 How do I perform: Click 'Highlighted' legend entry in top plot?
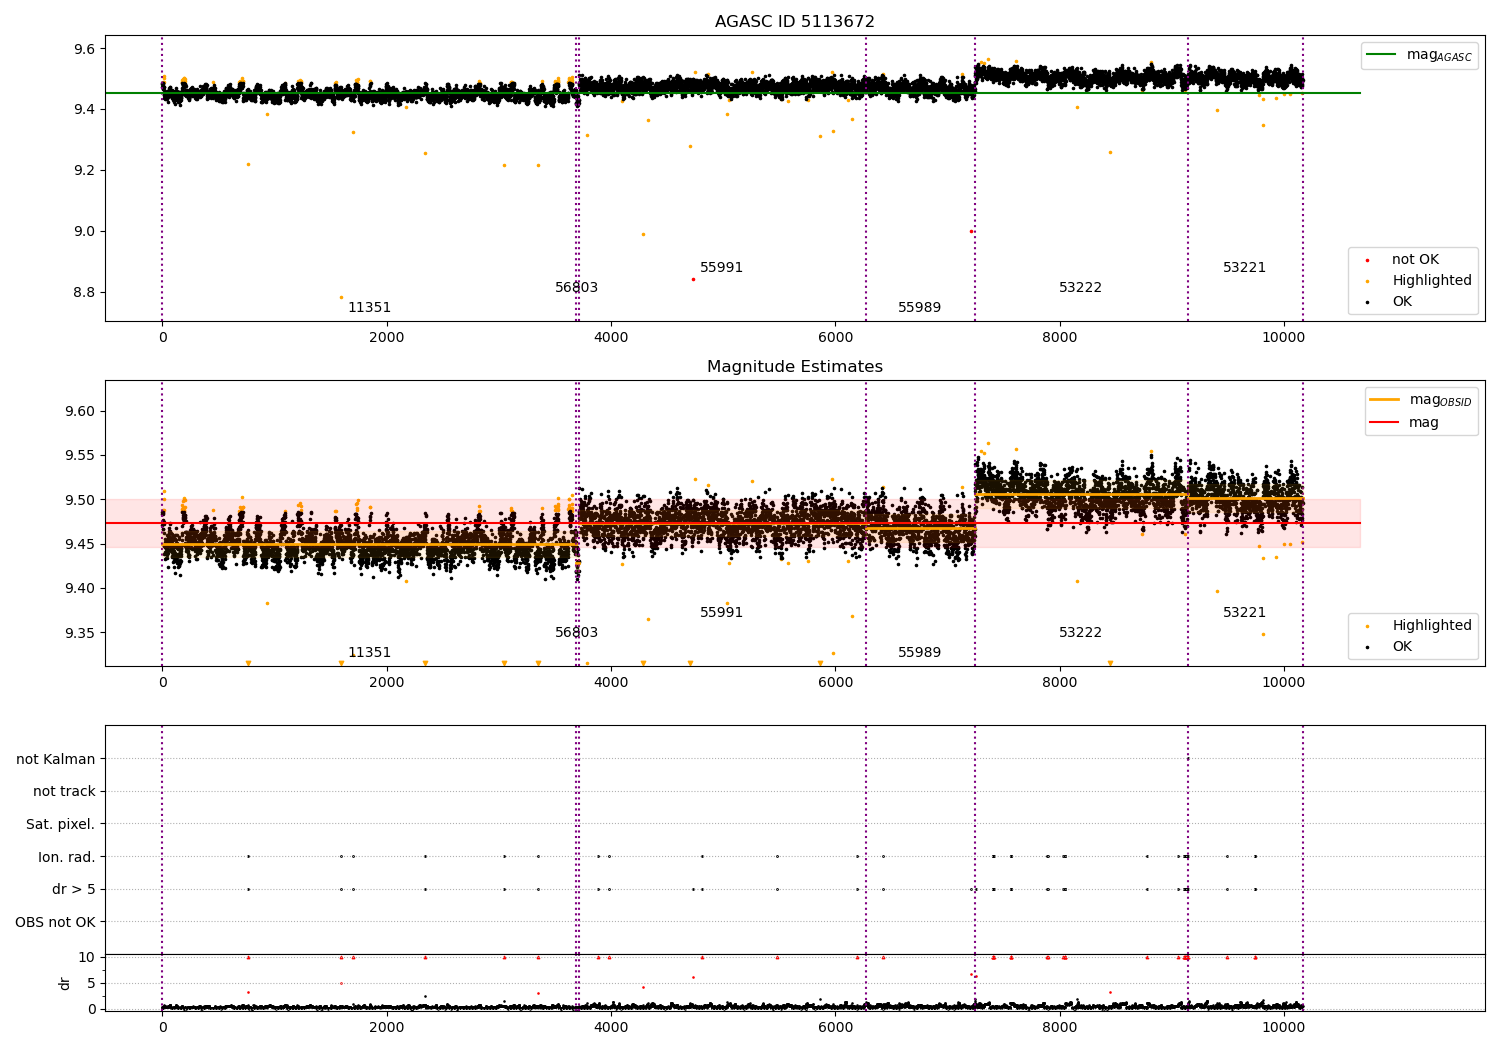[1421, 281]
